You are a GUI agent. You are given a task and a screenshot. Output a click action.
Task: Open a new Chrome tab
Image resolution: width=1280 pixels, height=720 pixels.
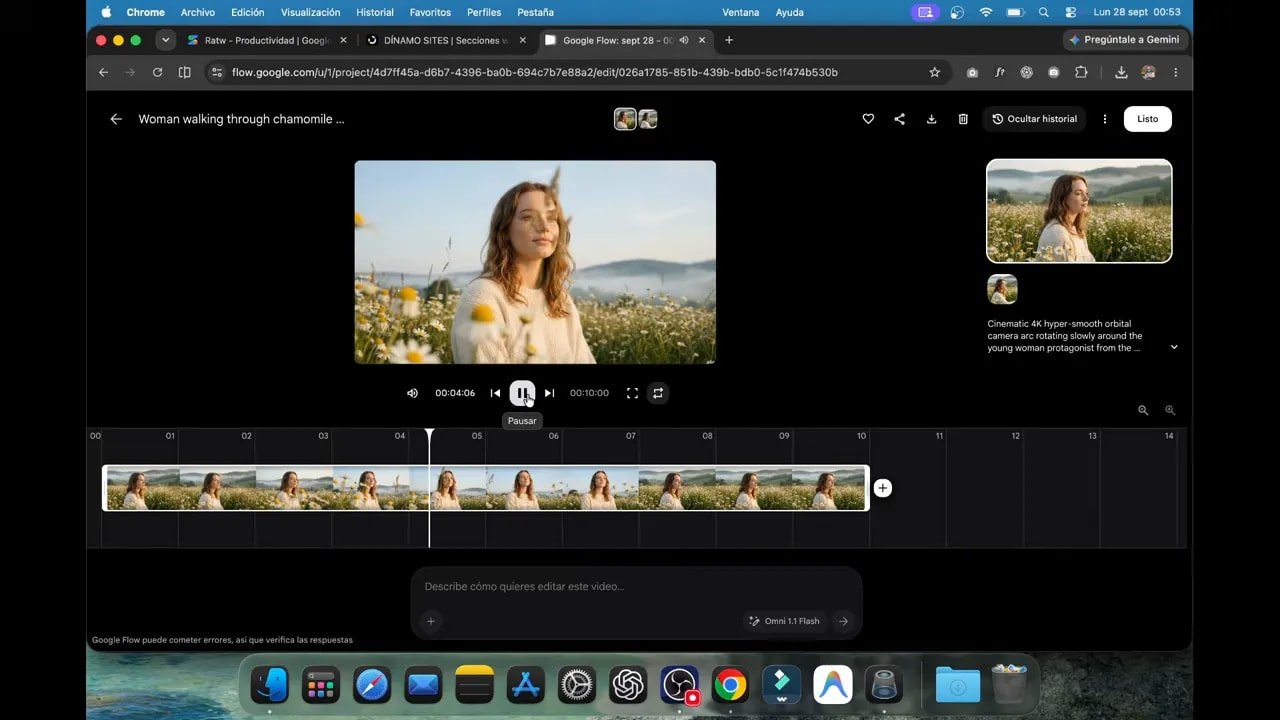(x=729, y=40)
